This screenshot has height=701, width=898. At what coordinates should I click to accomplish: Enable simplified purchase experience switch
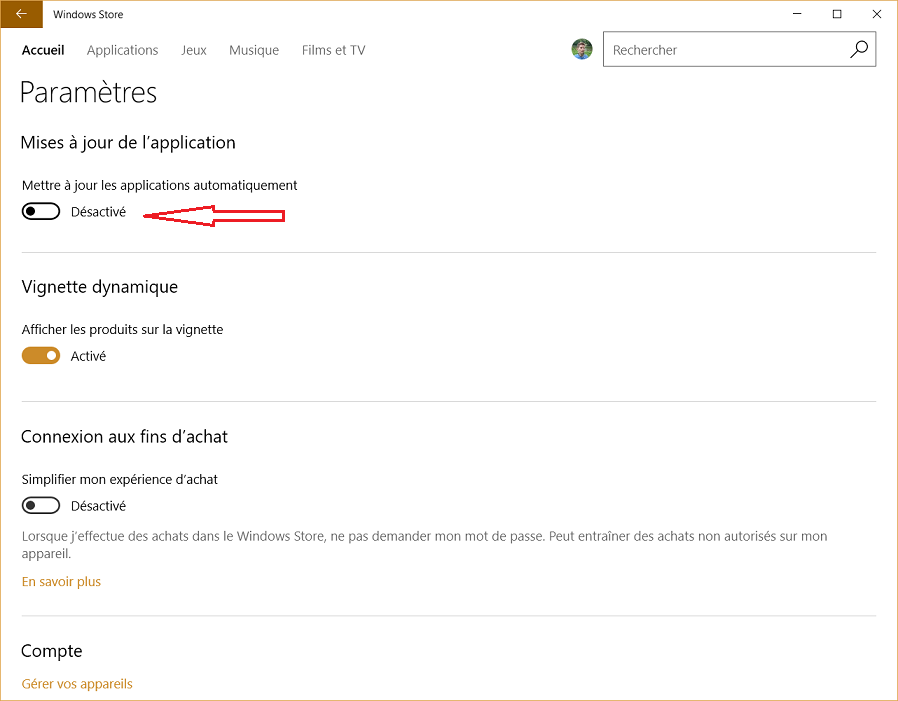tap(41, 506)
